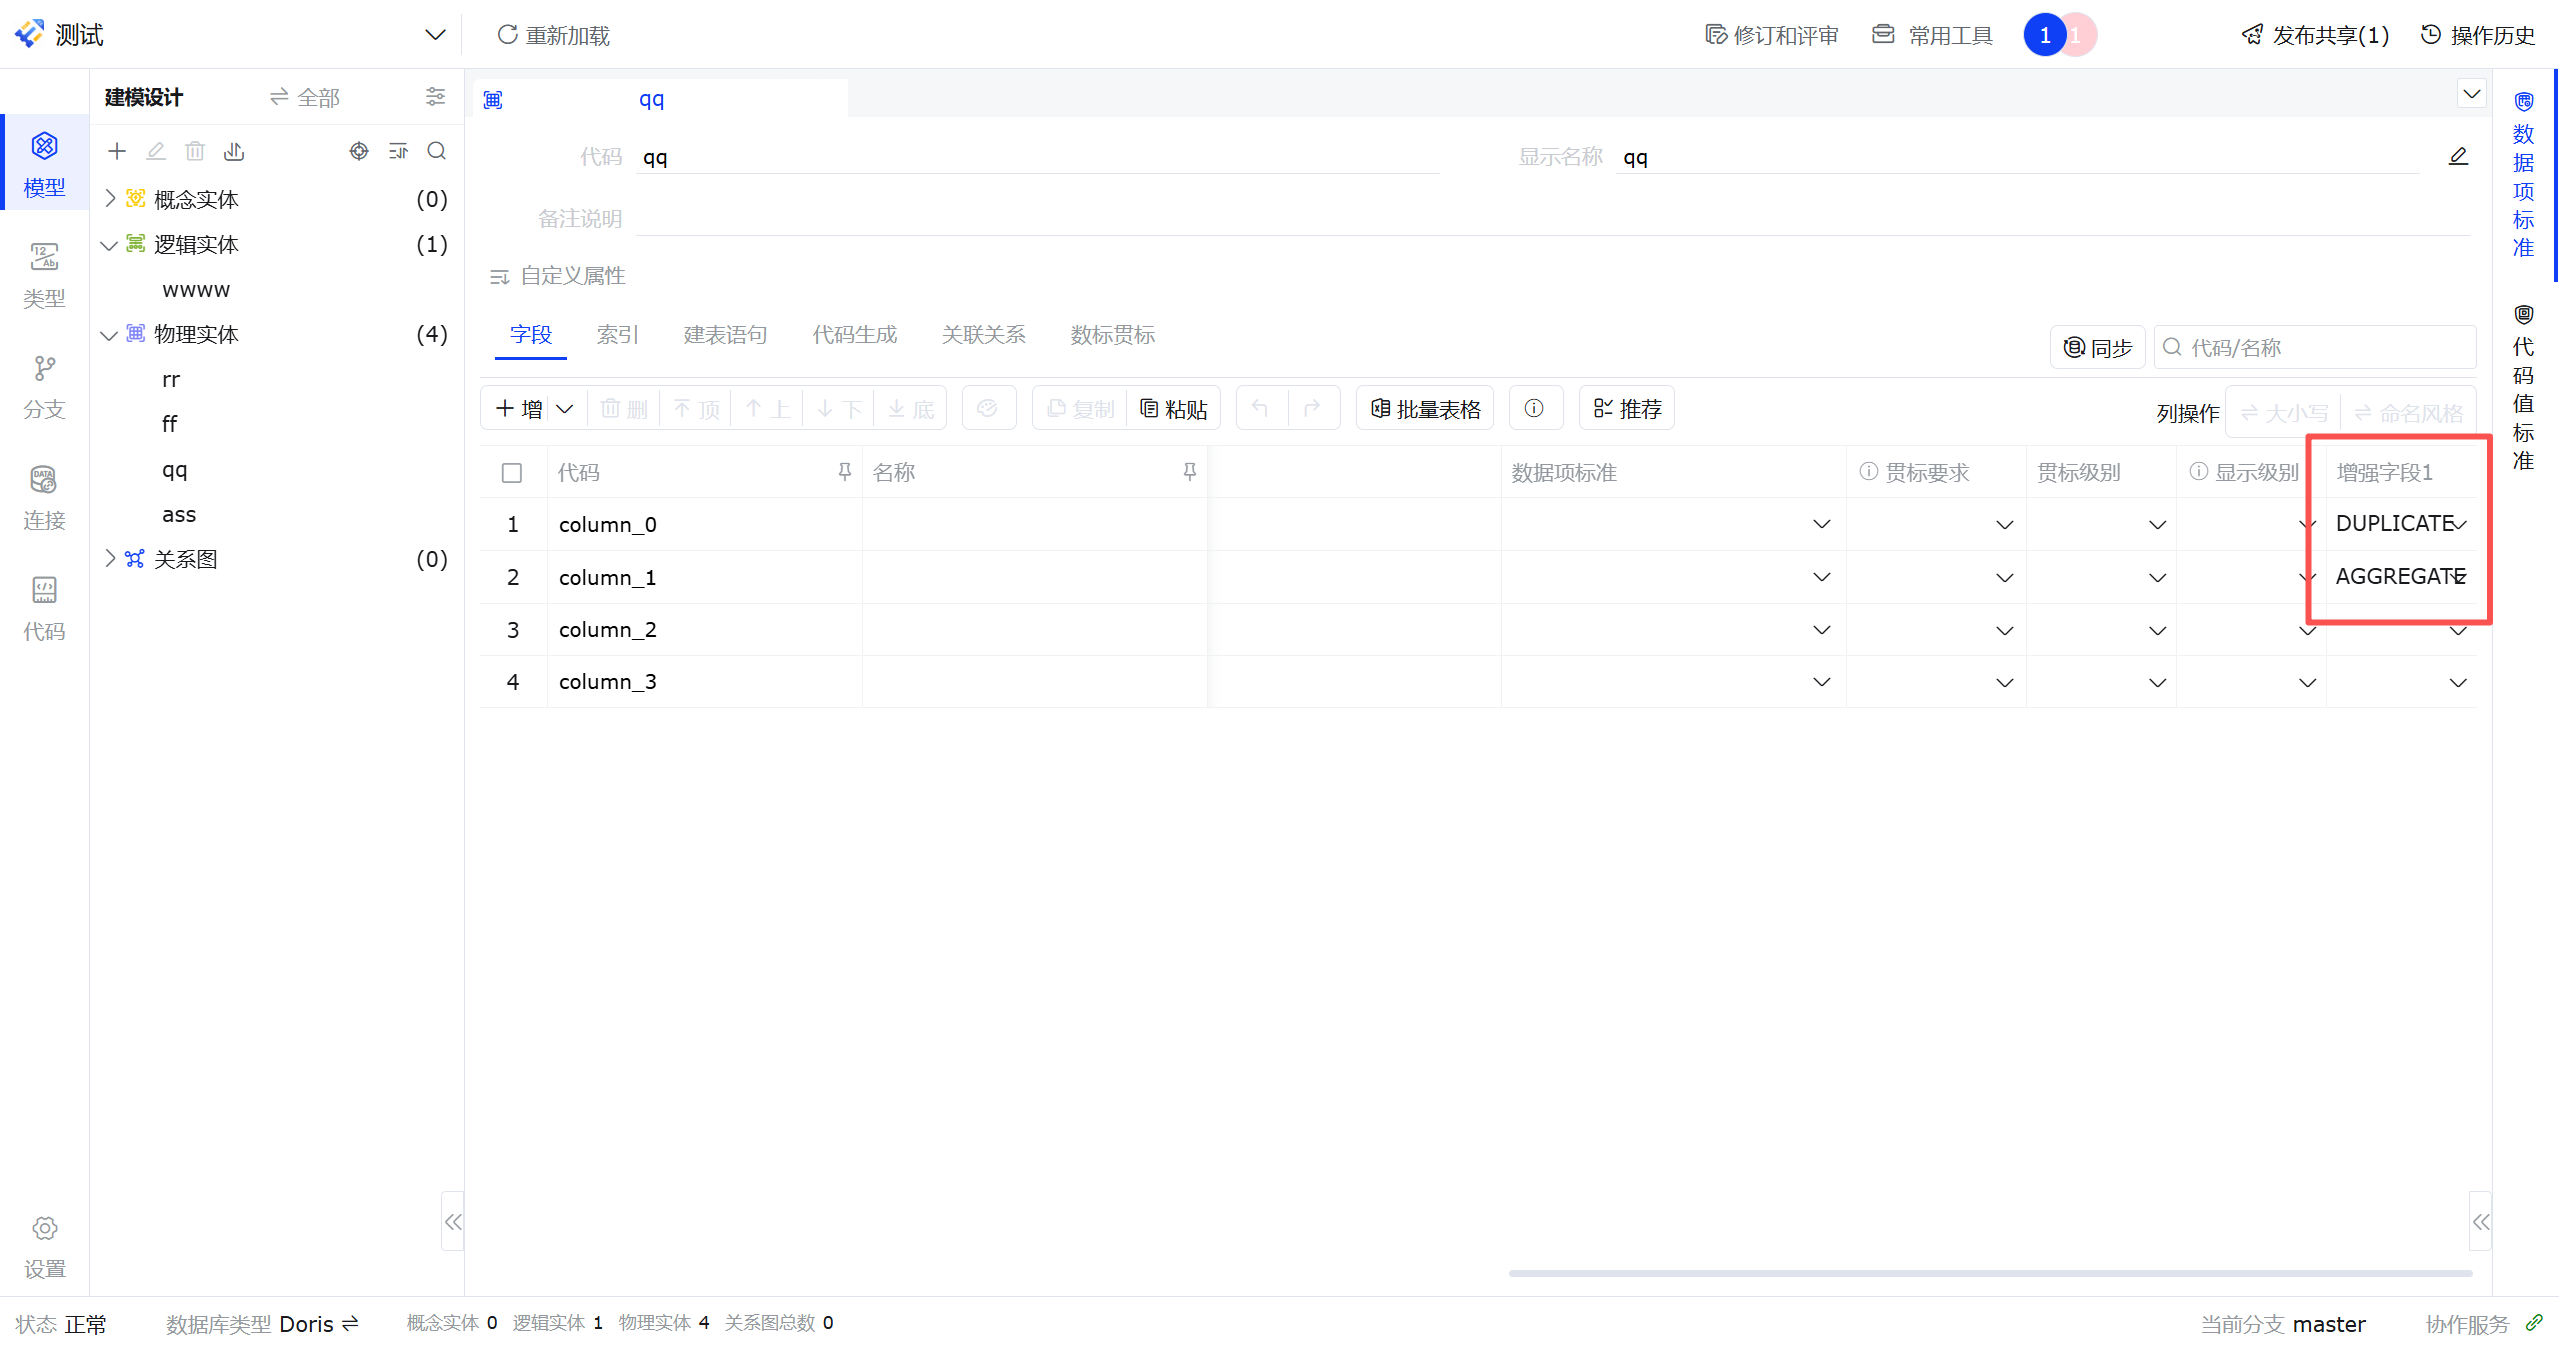Click the edit pencil beside display name
This screenshot has height=1347, width=2559.
click(2458, 156)
